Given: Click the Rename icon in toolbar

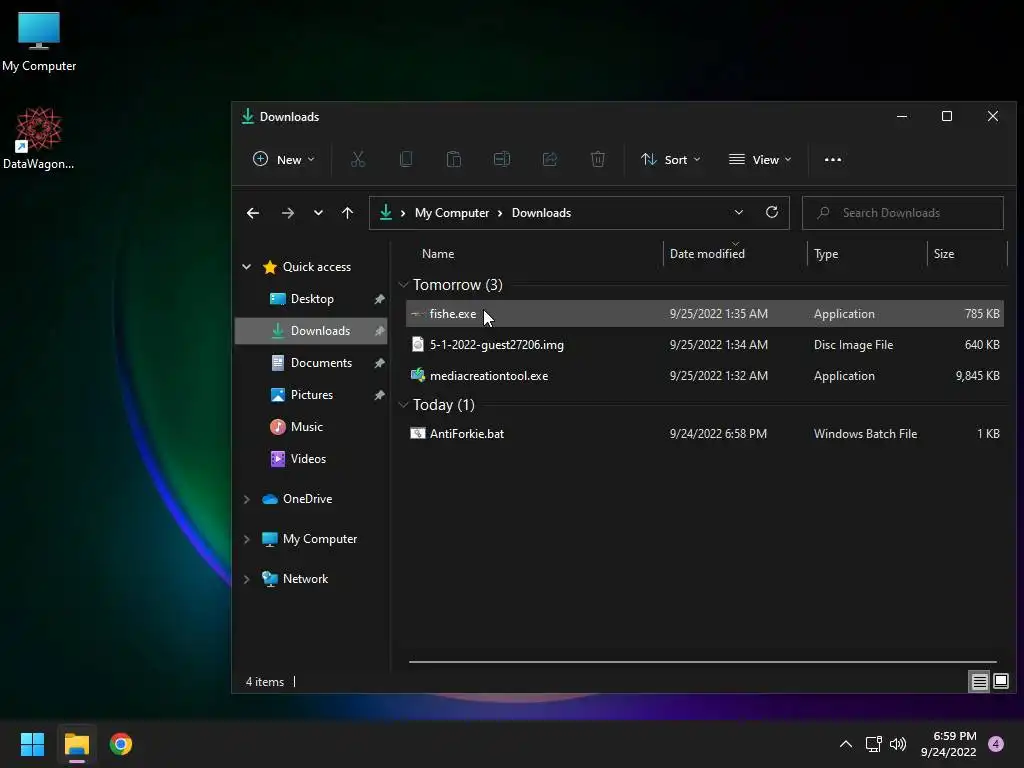Looking at the screenshot, I should pyautogui.click(x=502, y=159).
